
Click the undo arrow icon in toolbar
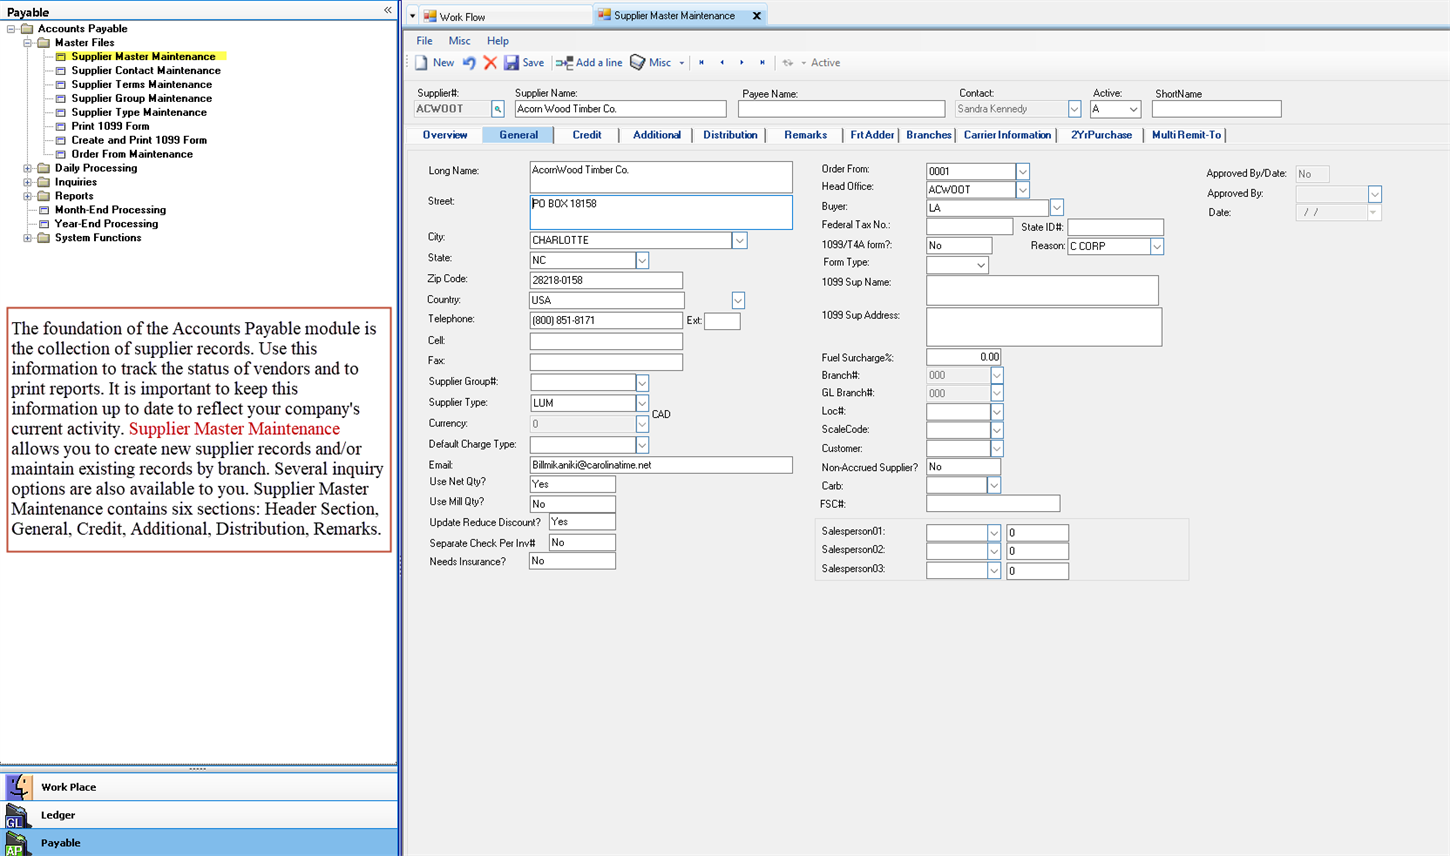click(469, 63)
